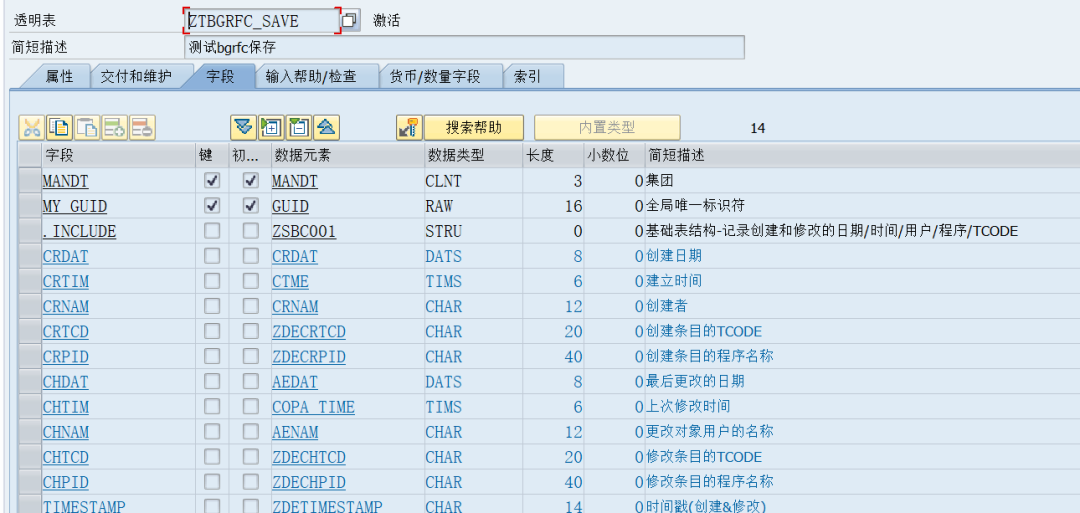The image size is (1080, 513).
Task: Open value help next to ZTBGRFC_SAVE field
Action: coord(351,20)
